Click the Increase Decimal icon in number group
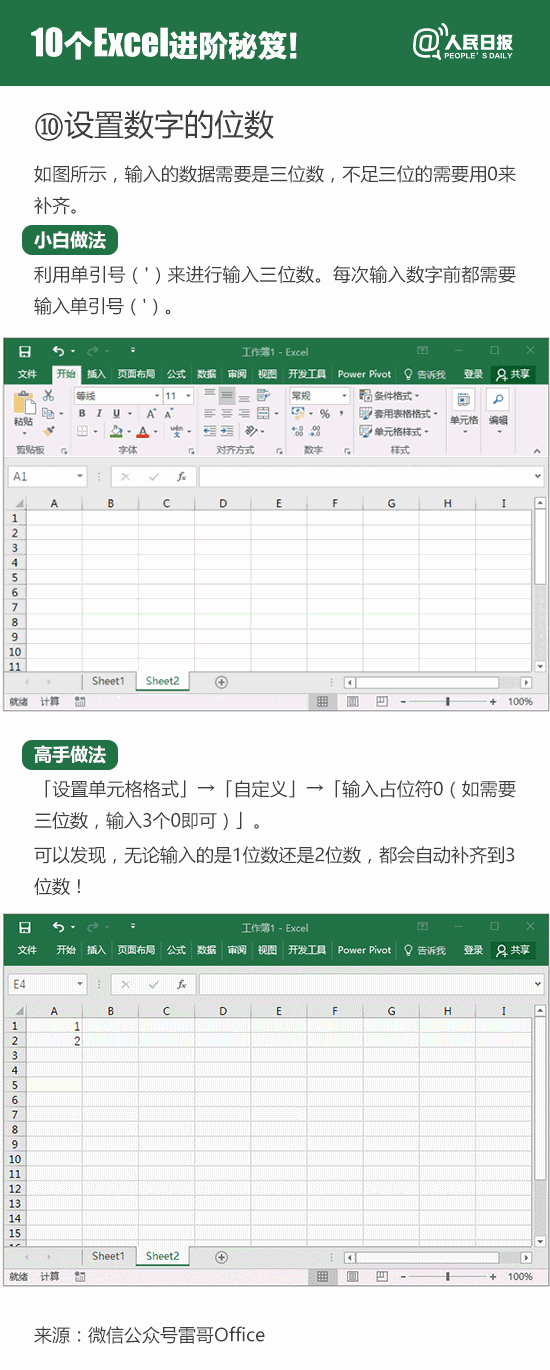 (297, 431)
